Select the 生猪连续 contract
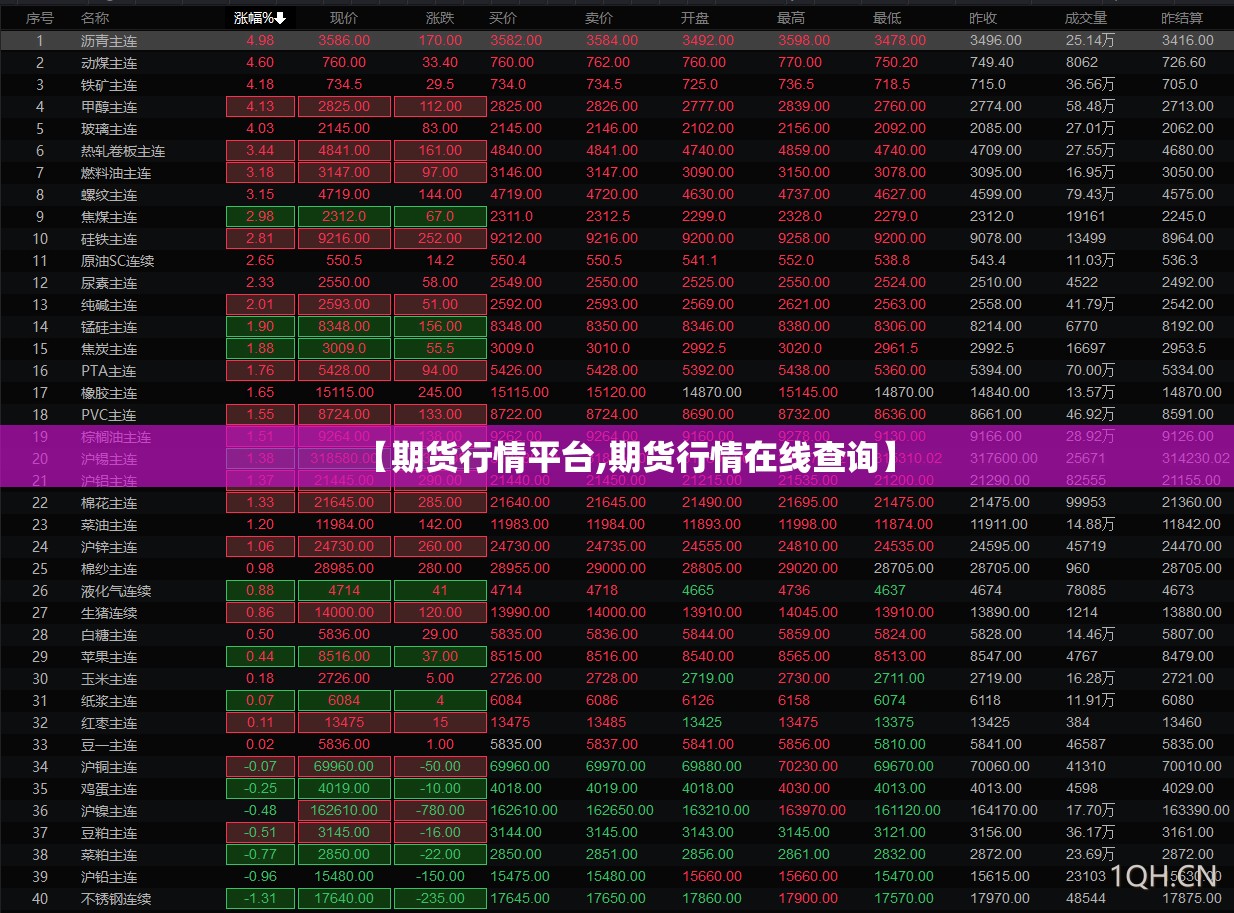The image size is (1234, 913). pyautogui.click(x=109, y=613)
